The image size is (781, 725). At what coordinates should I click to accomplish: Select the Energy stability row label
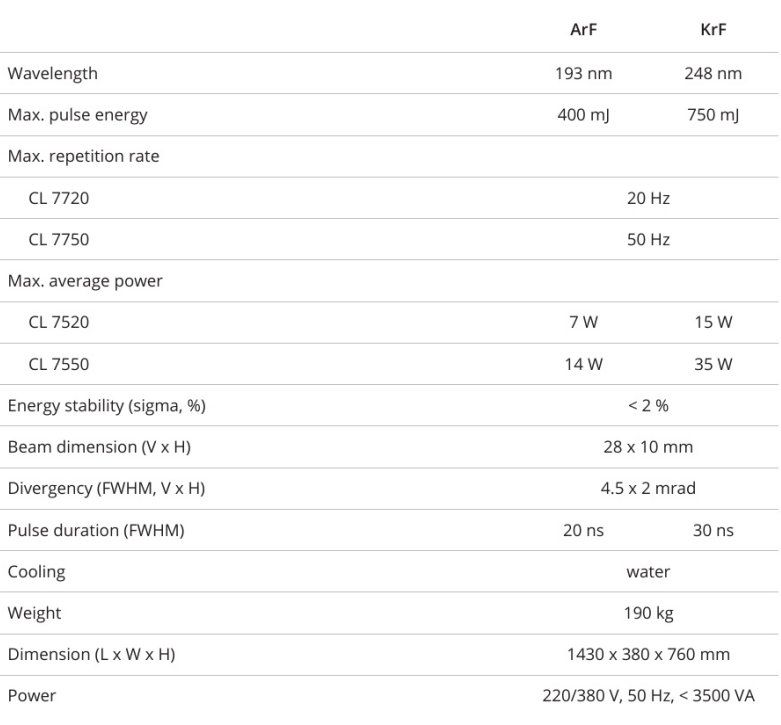click(x=107, y=405)
